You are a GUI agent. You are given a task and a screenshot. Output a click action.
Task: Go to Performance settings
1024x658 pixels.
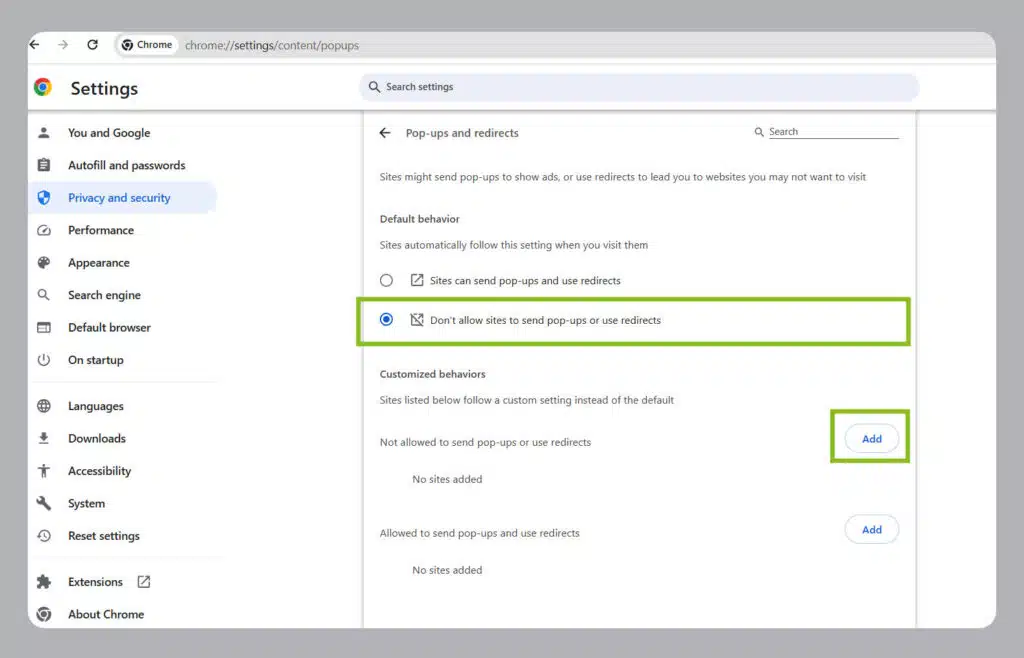point(101,230)
